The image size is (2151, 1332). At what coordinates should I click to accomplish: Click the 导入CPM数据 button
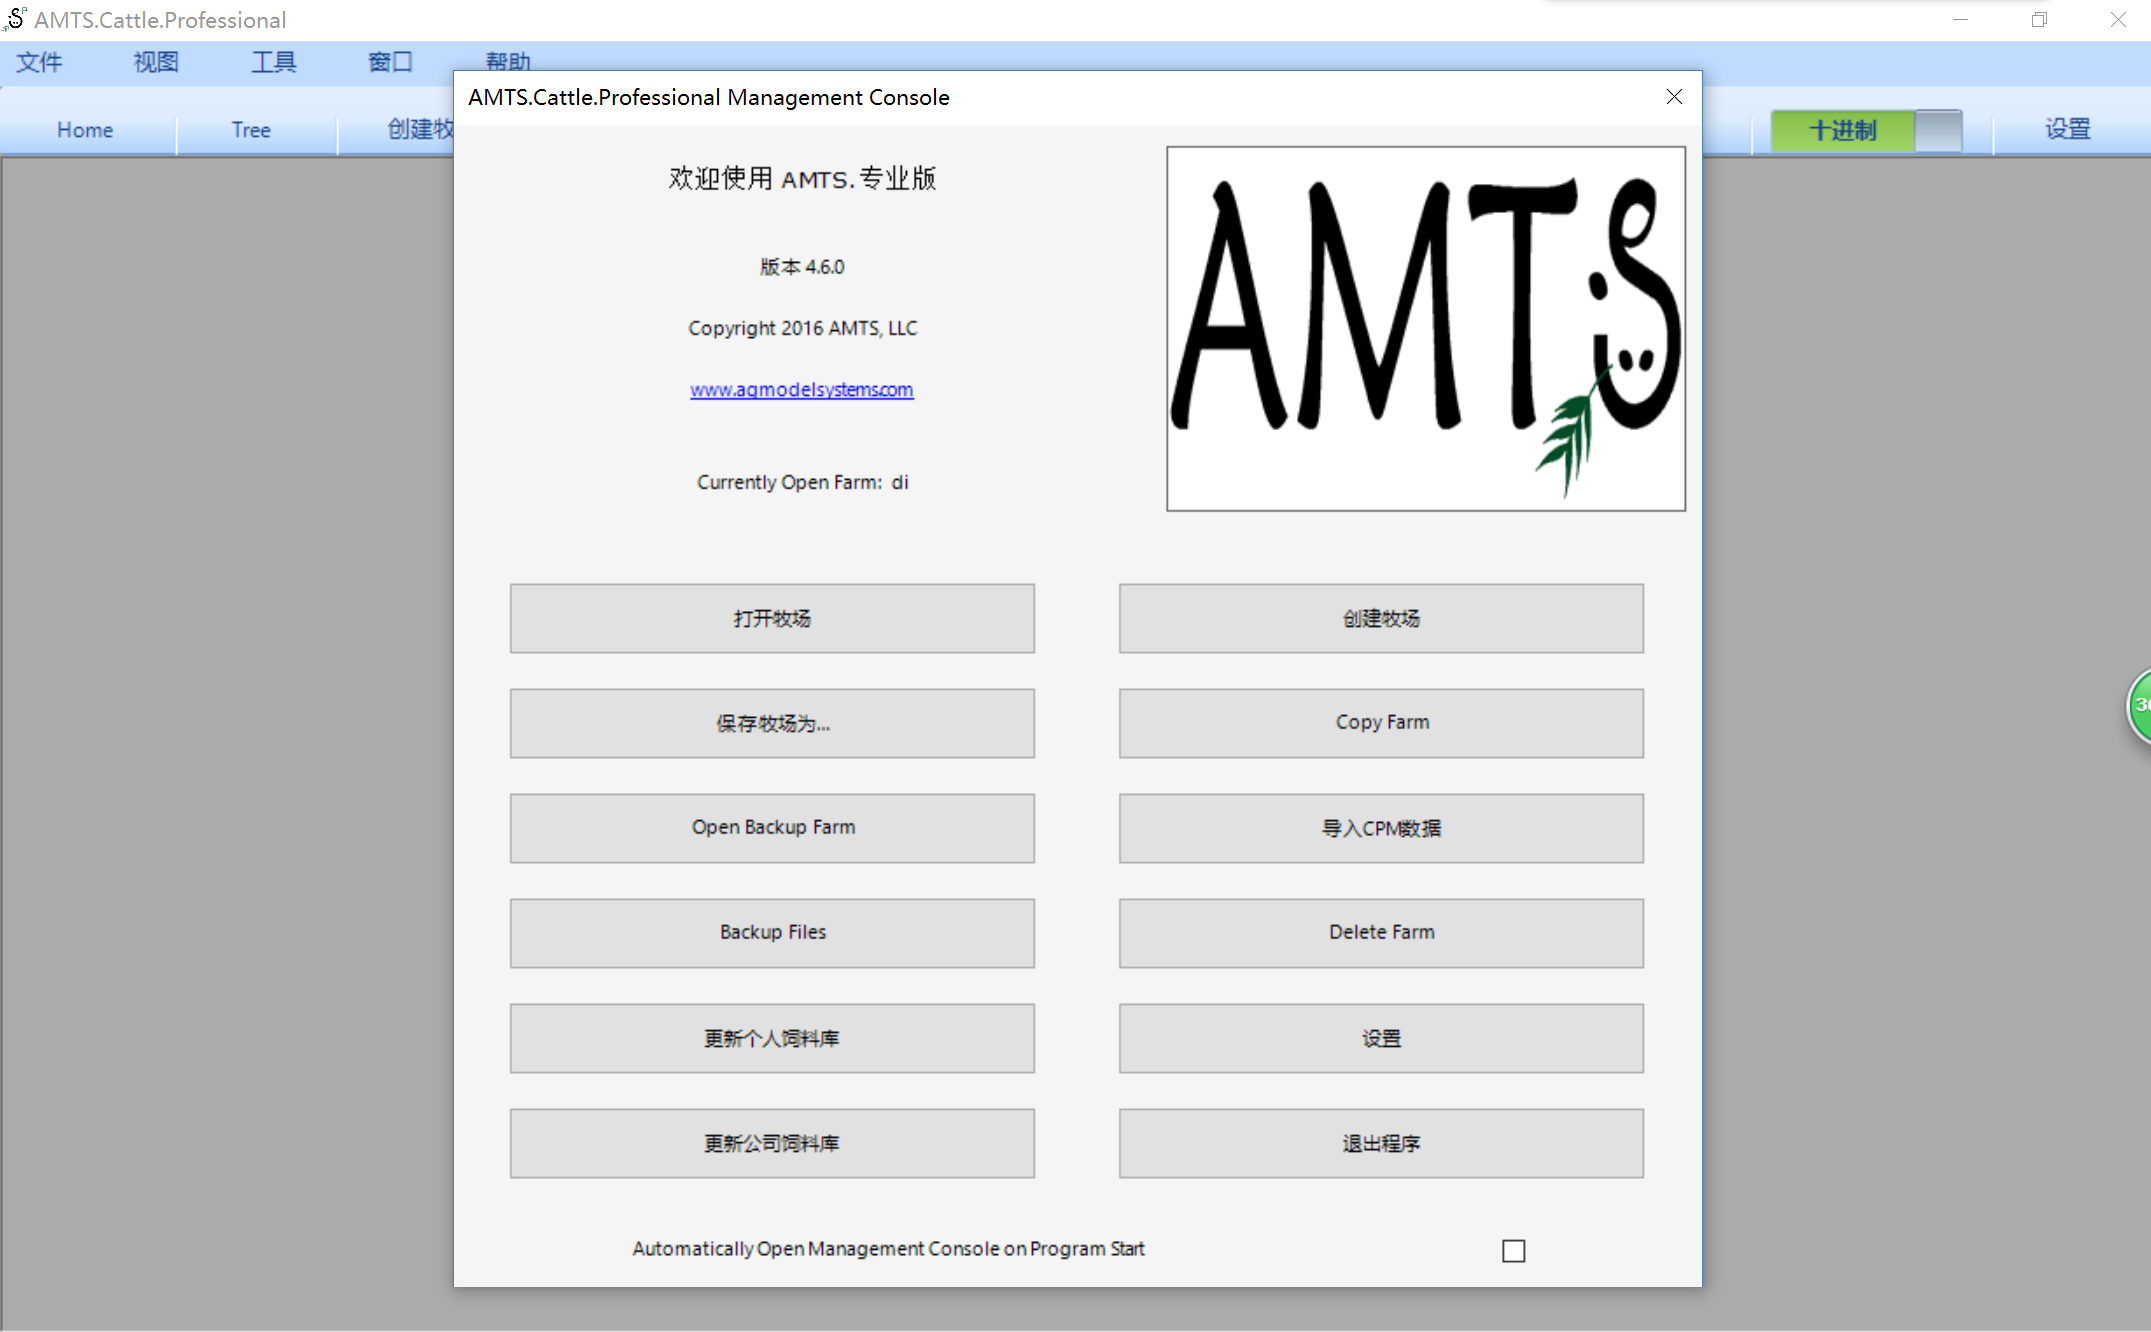[1381, 828]
